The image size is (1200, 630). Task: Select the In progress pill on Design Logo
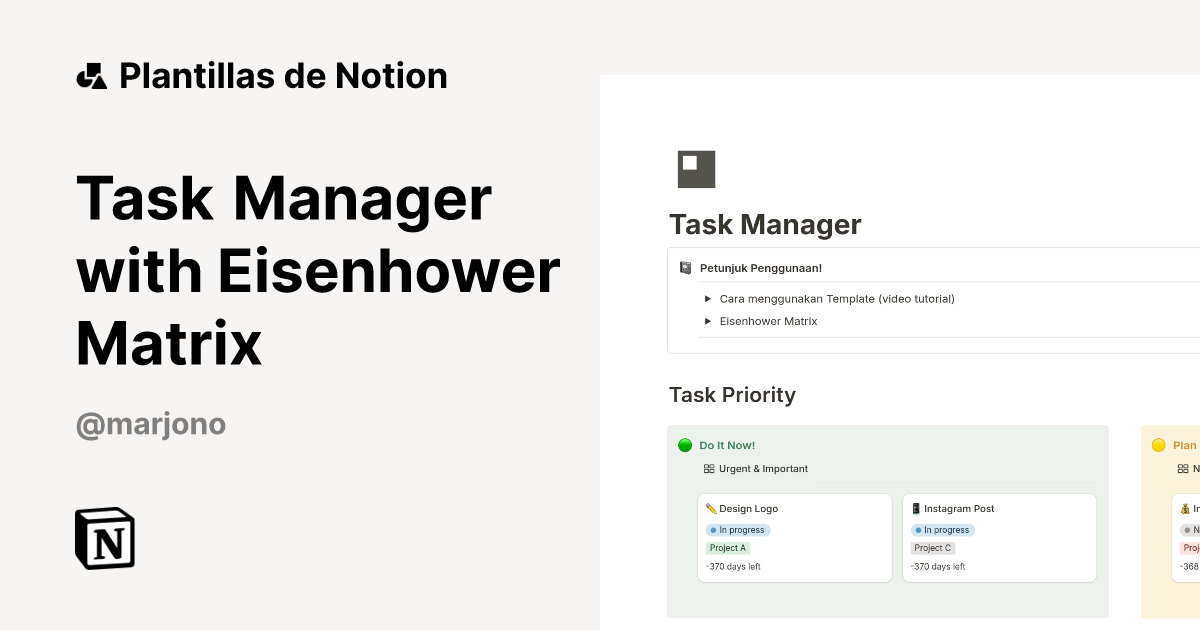737,529
